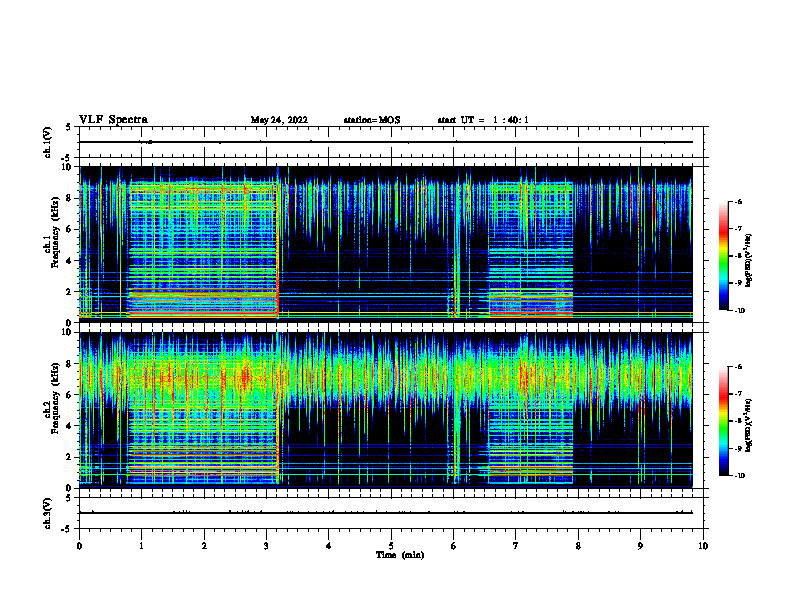Click the "5" tick label on the time axis

pos(391,546)
